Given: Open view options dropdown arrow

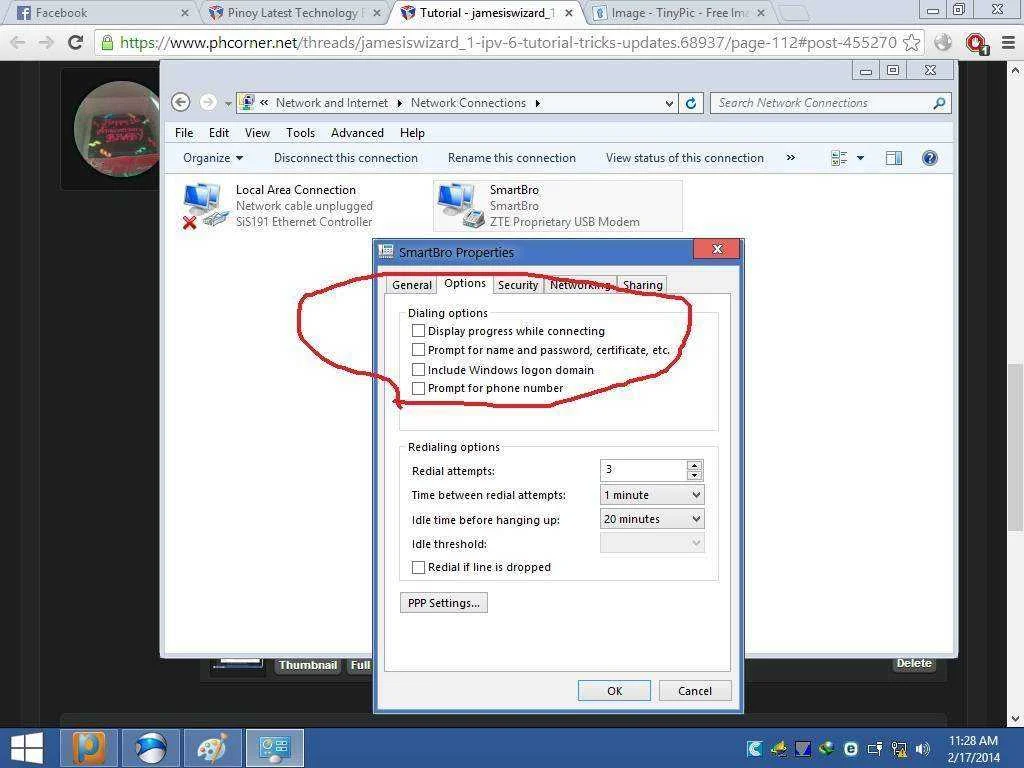Looking at the screenshot, I should (x=860, y=158).
